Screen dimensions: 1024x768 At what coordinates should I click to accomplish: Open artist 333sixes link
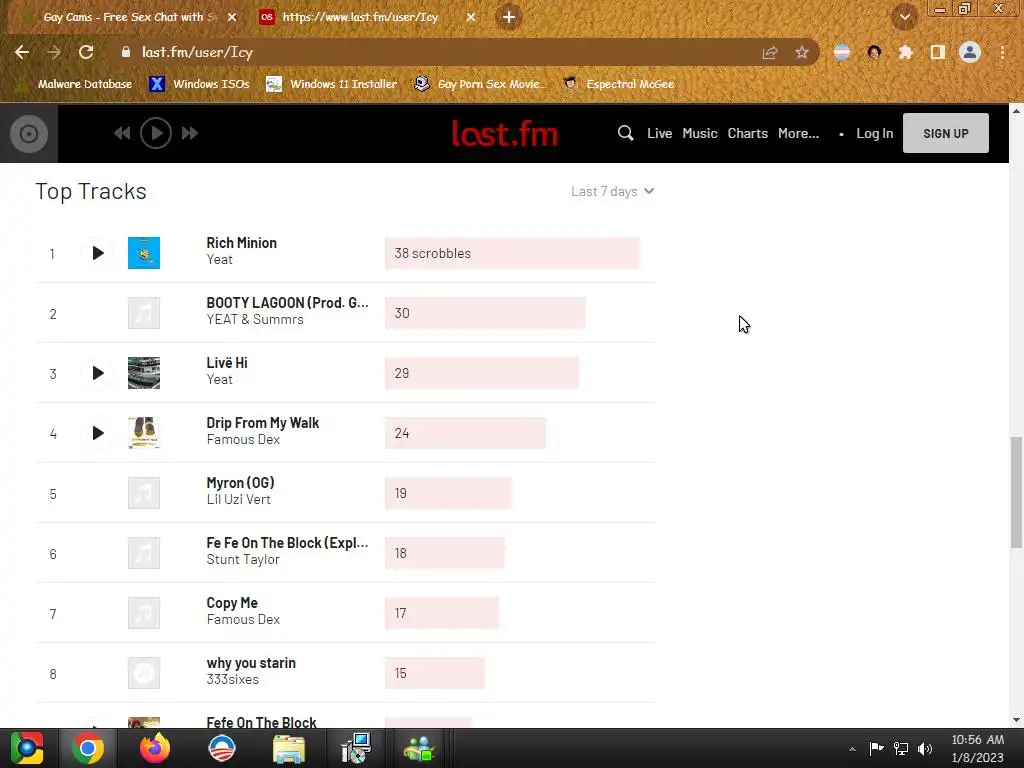click(x=232, y=680)
